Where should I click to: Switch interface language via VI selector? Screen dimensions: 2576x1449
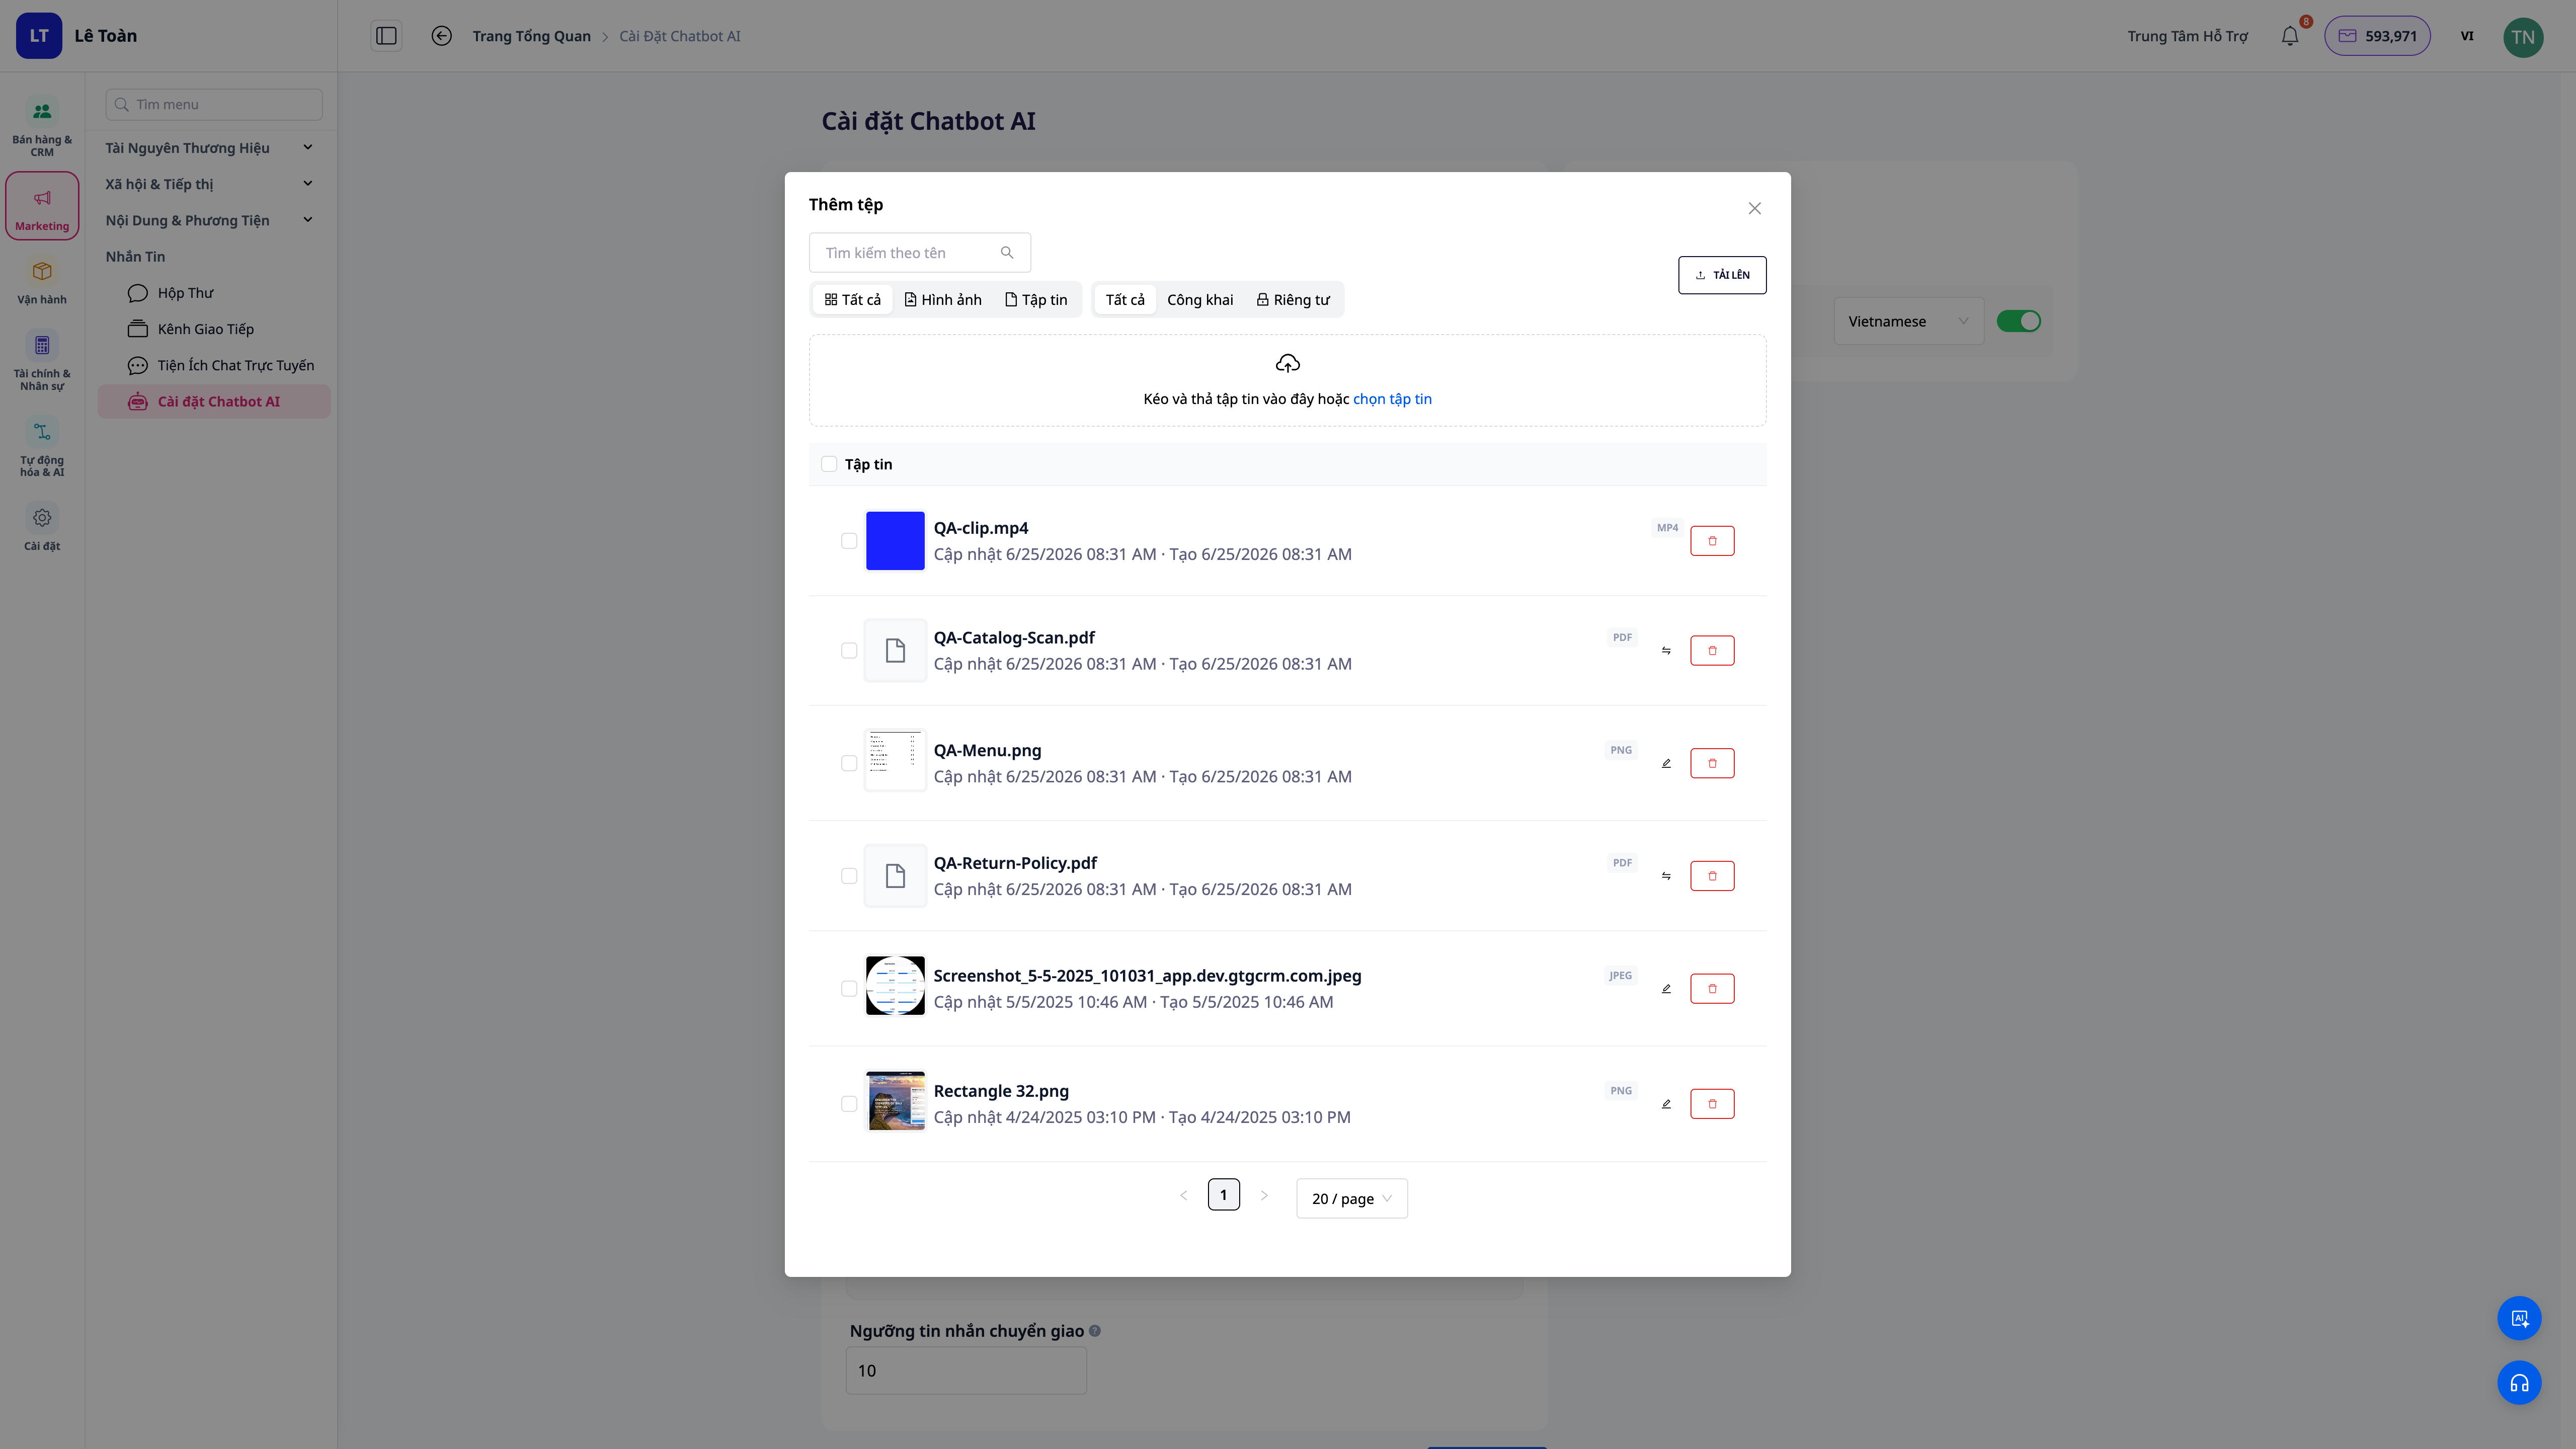pyautogui.click(x=2466, y=36)
